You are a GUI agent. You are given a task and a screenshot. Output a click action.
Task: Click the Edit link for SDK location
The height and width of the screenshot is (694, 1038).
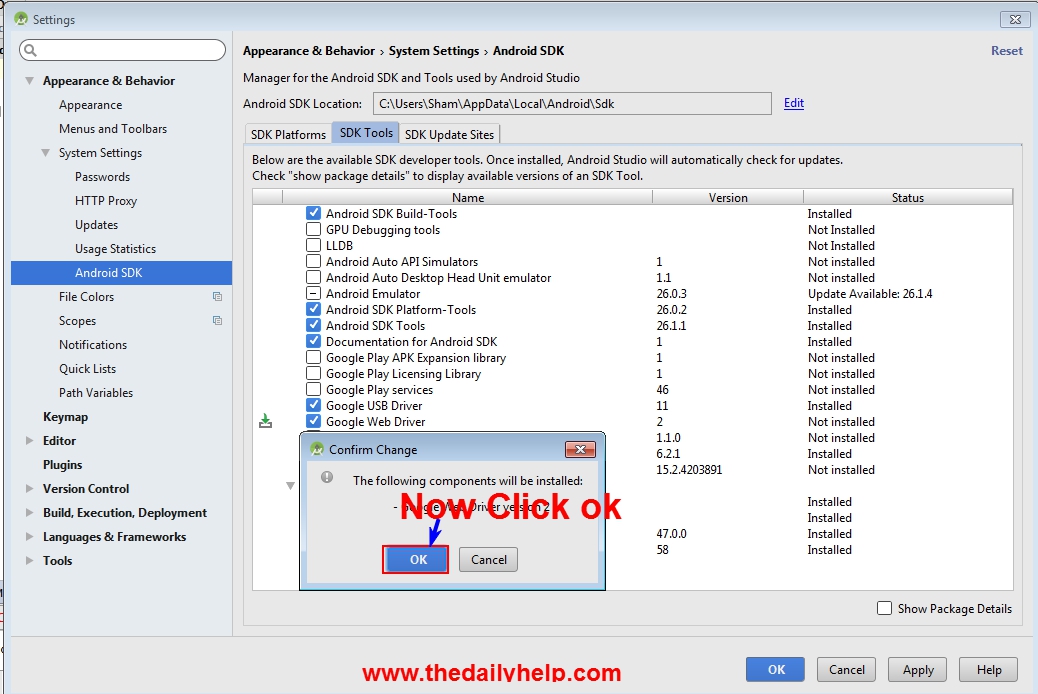(794, 103)
